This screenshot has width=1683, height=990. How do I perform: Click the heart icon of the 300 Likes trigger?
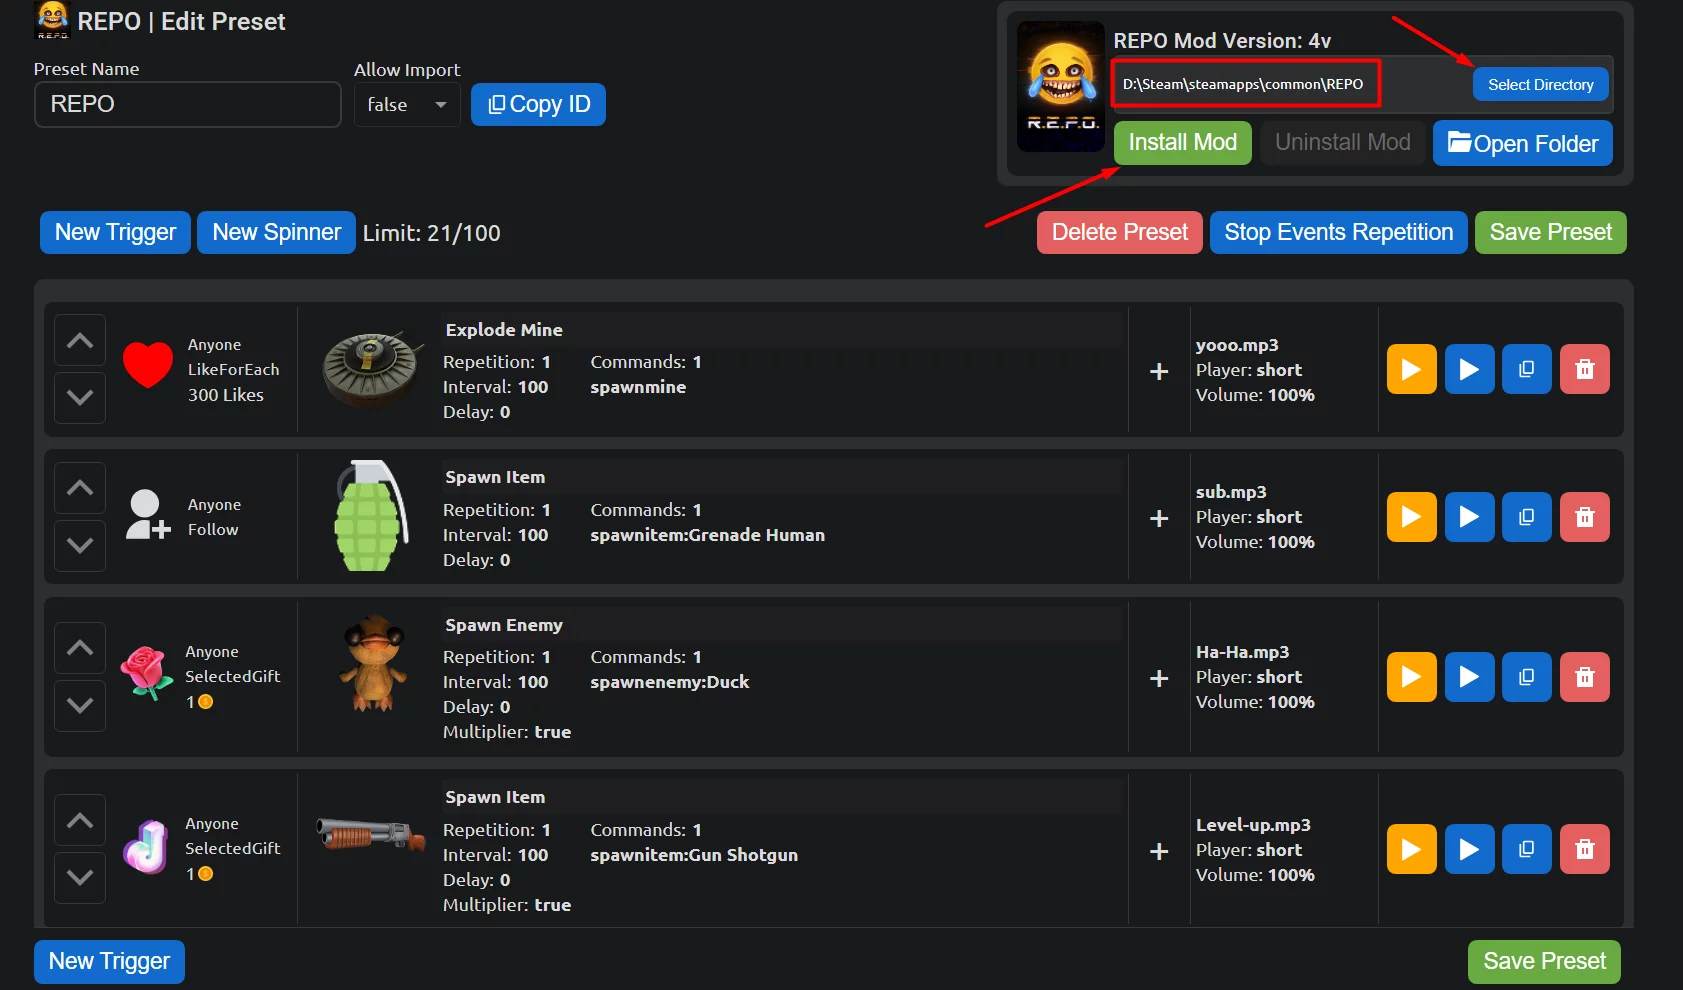point(148,365)
